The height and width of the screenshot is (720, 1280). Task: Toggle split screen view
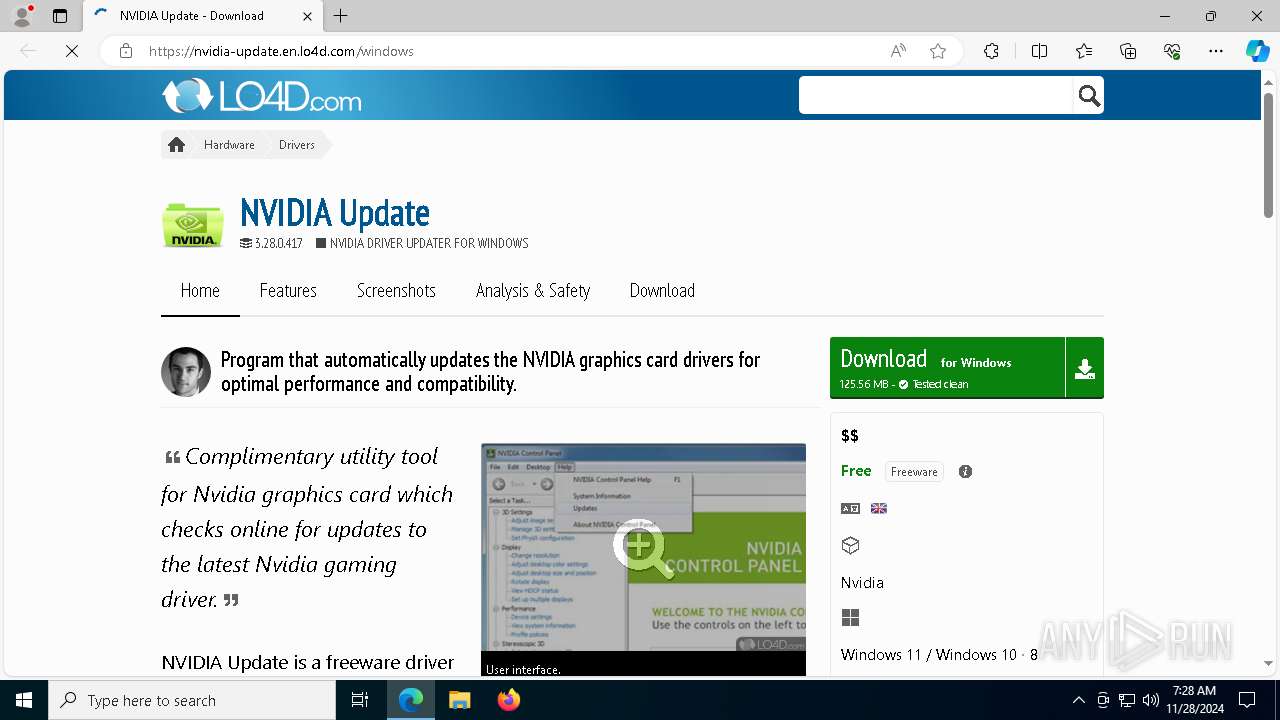[x=1039, y=51]
